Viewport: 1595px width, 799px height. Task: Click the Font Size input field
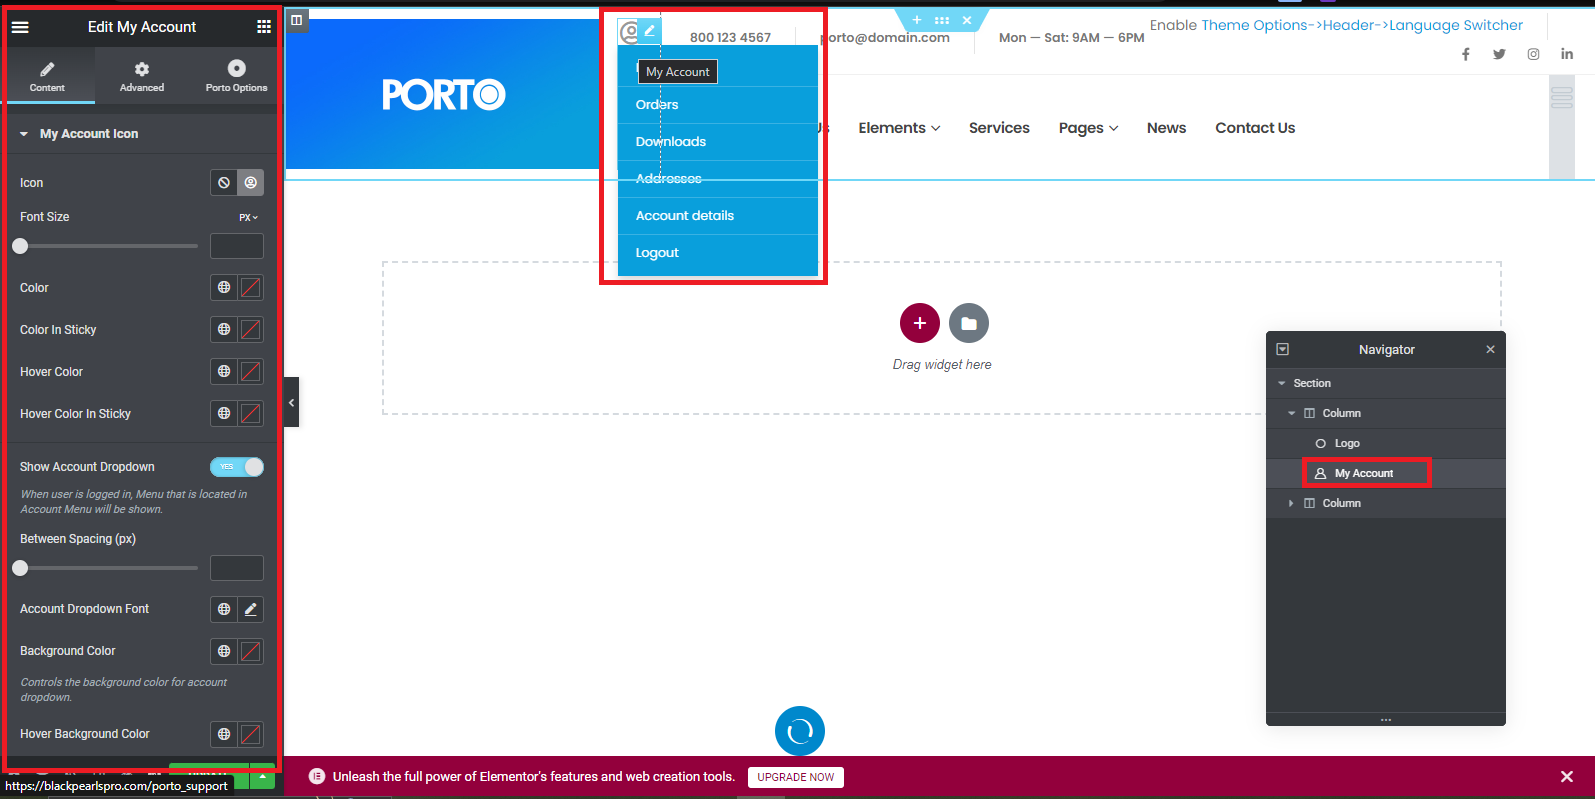coord(237,246)
